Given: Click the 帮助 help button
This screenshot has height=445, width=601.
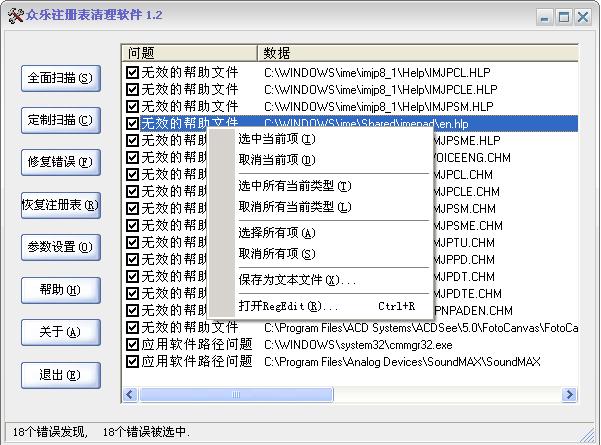Looking at the screenshot, I should [x=60, y=290].
